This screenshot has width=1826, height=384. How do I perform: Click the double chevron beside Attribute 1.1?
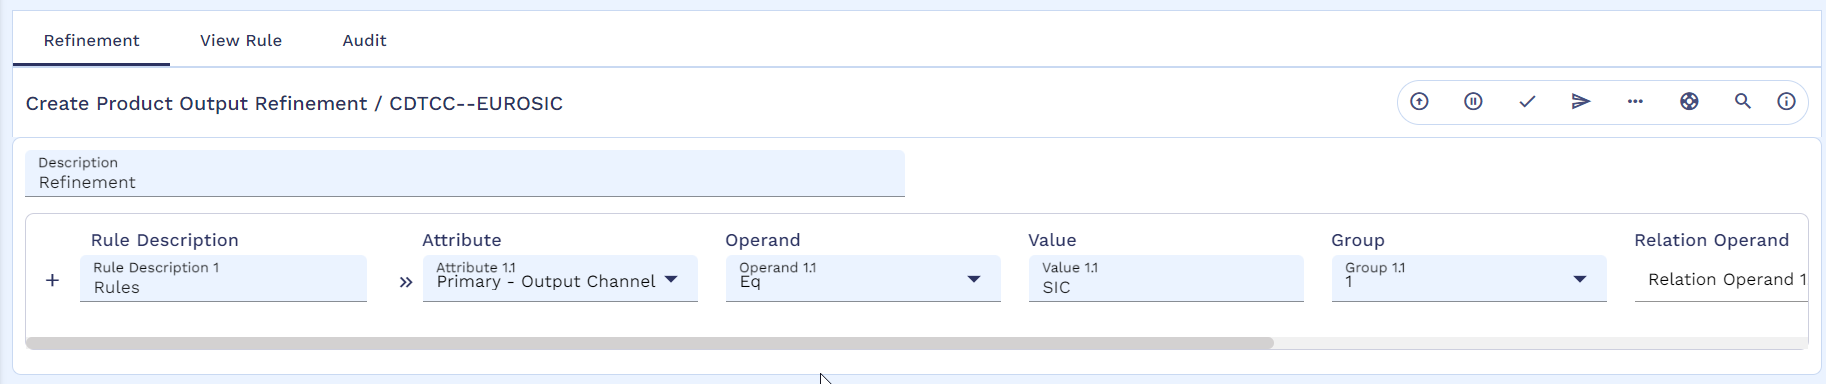coord(405,282)
